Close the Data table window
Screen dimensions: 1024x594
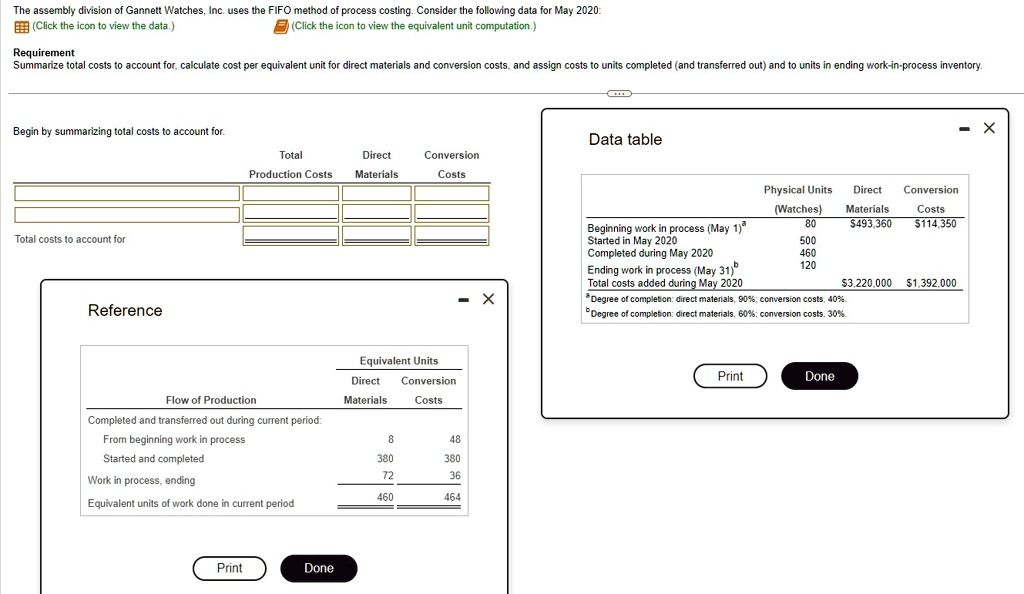[x=989, y=127]
